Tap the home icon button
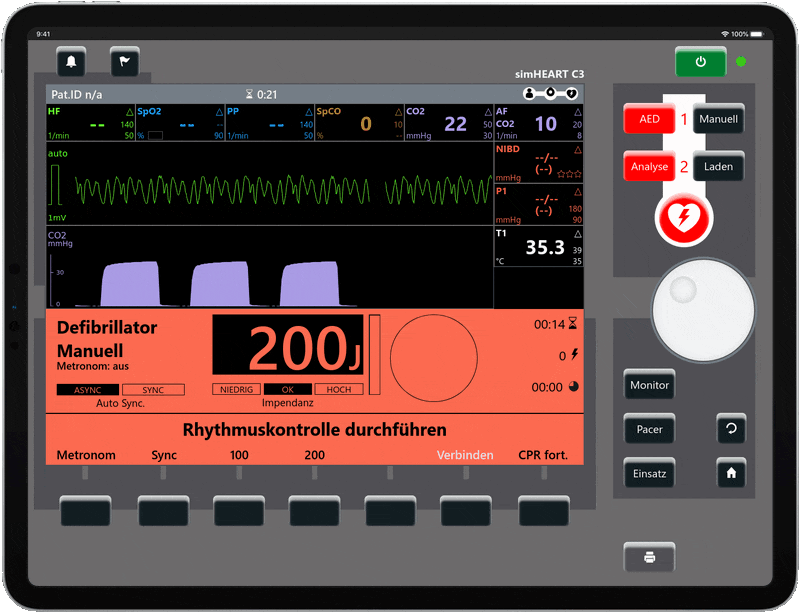 (731, 473)
